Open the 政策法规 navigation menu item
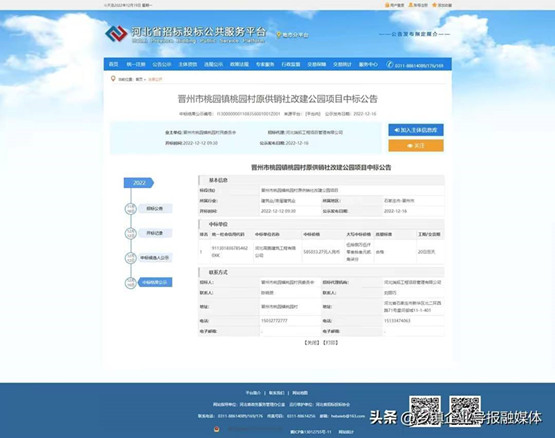The width and height of the screenshot is (555, 438). (x=239, y=64)
